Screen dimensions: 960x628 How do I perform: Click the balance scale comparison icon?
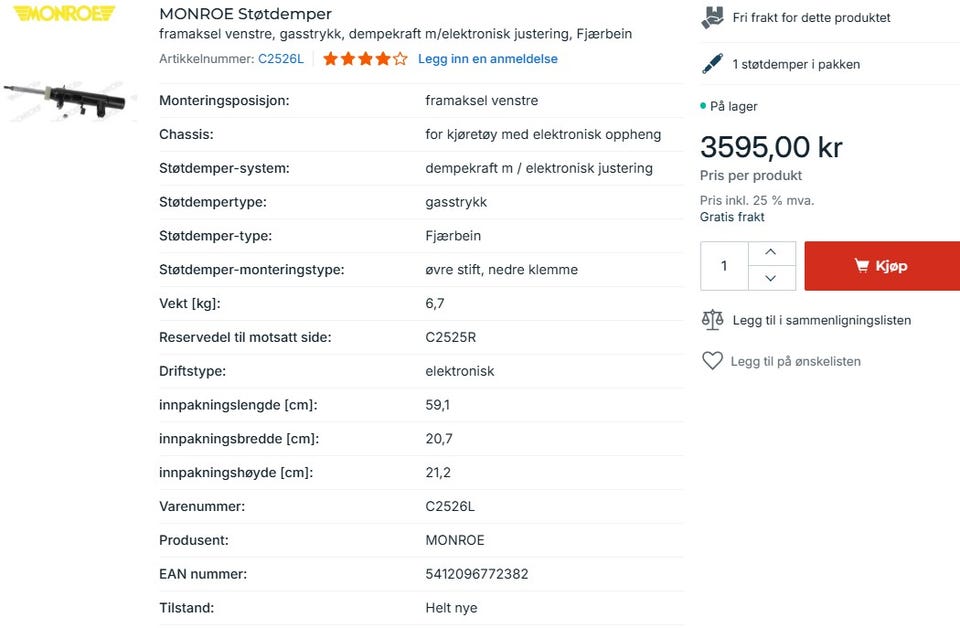[712, 320]
